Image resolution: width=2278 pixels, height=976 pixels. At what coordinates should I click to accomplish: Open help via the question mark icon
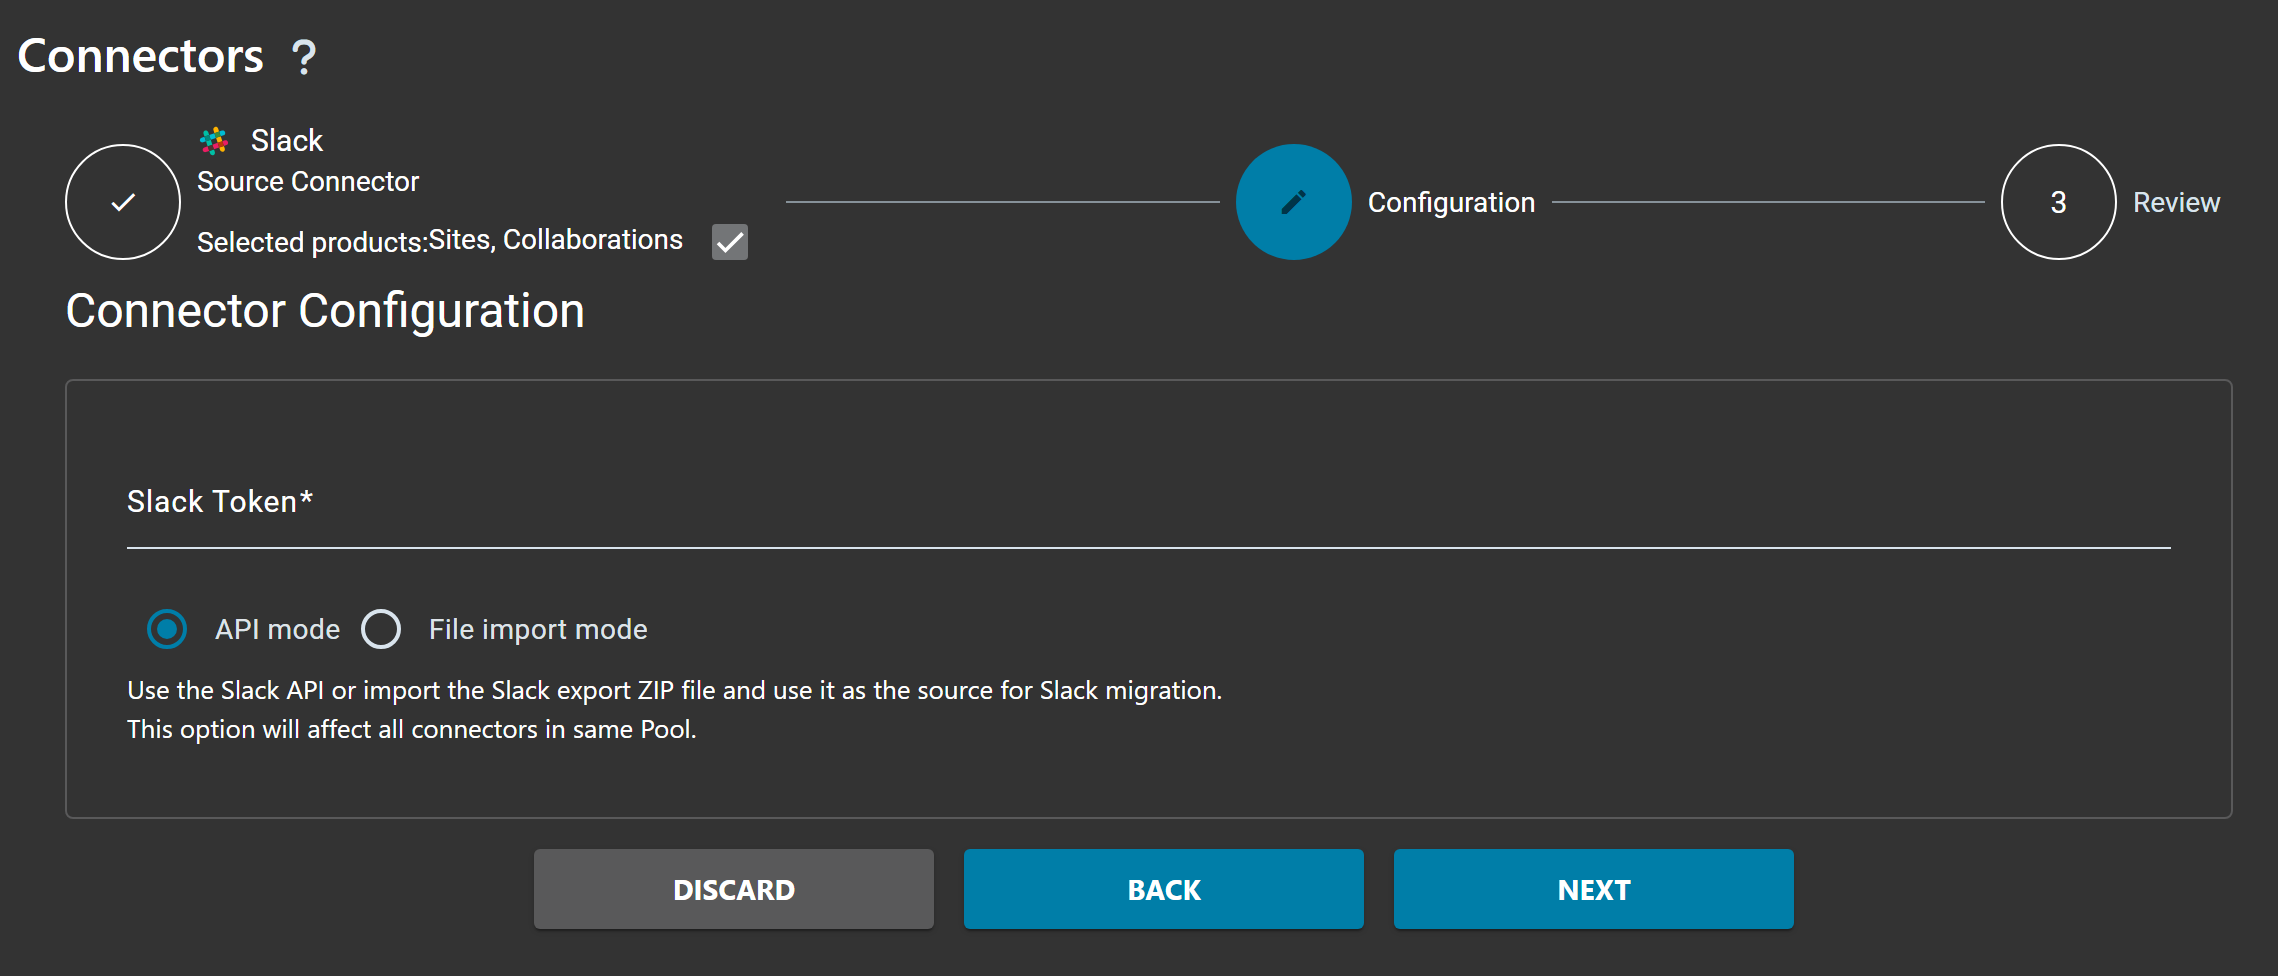click(x=302, y=57)
